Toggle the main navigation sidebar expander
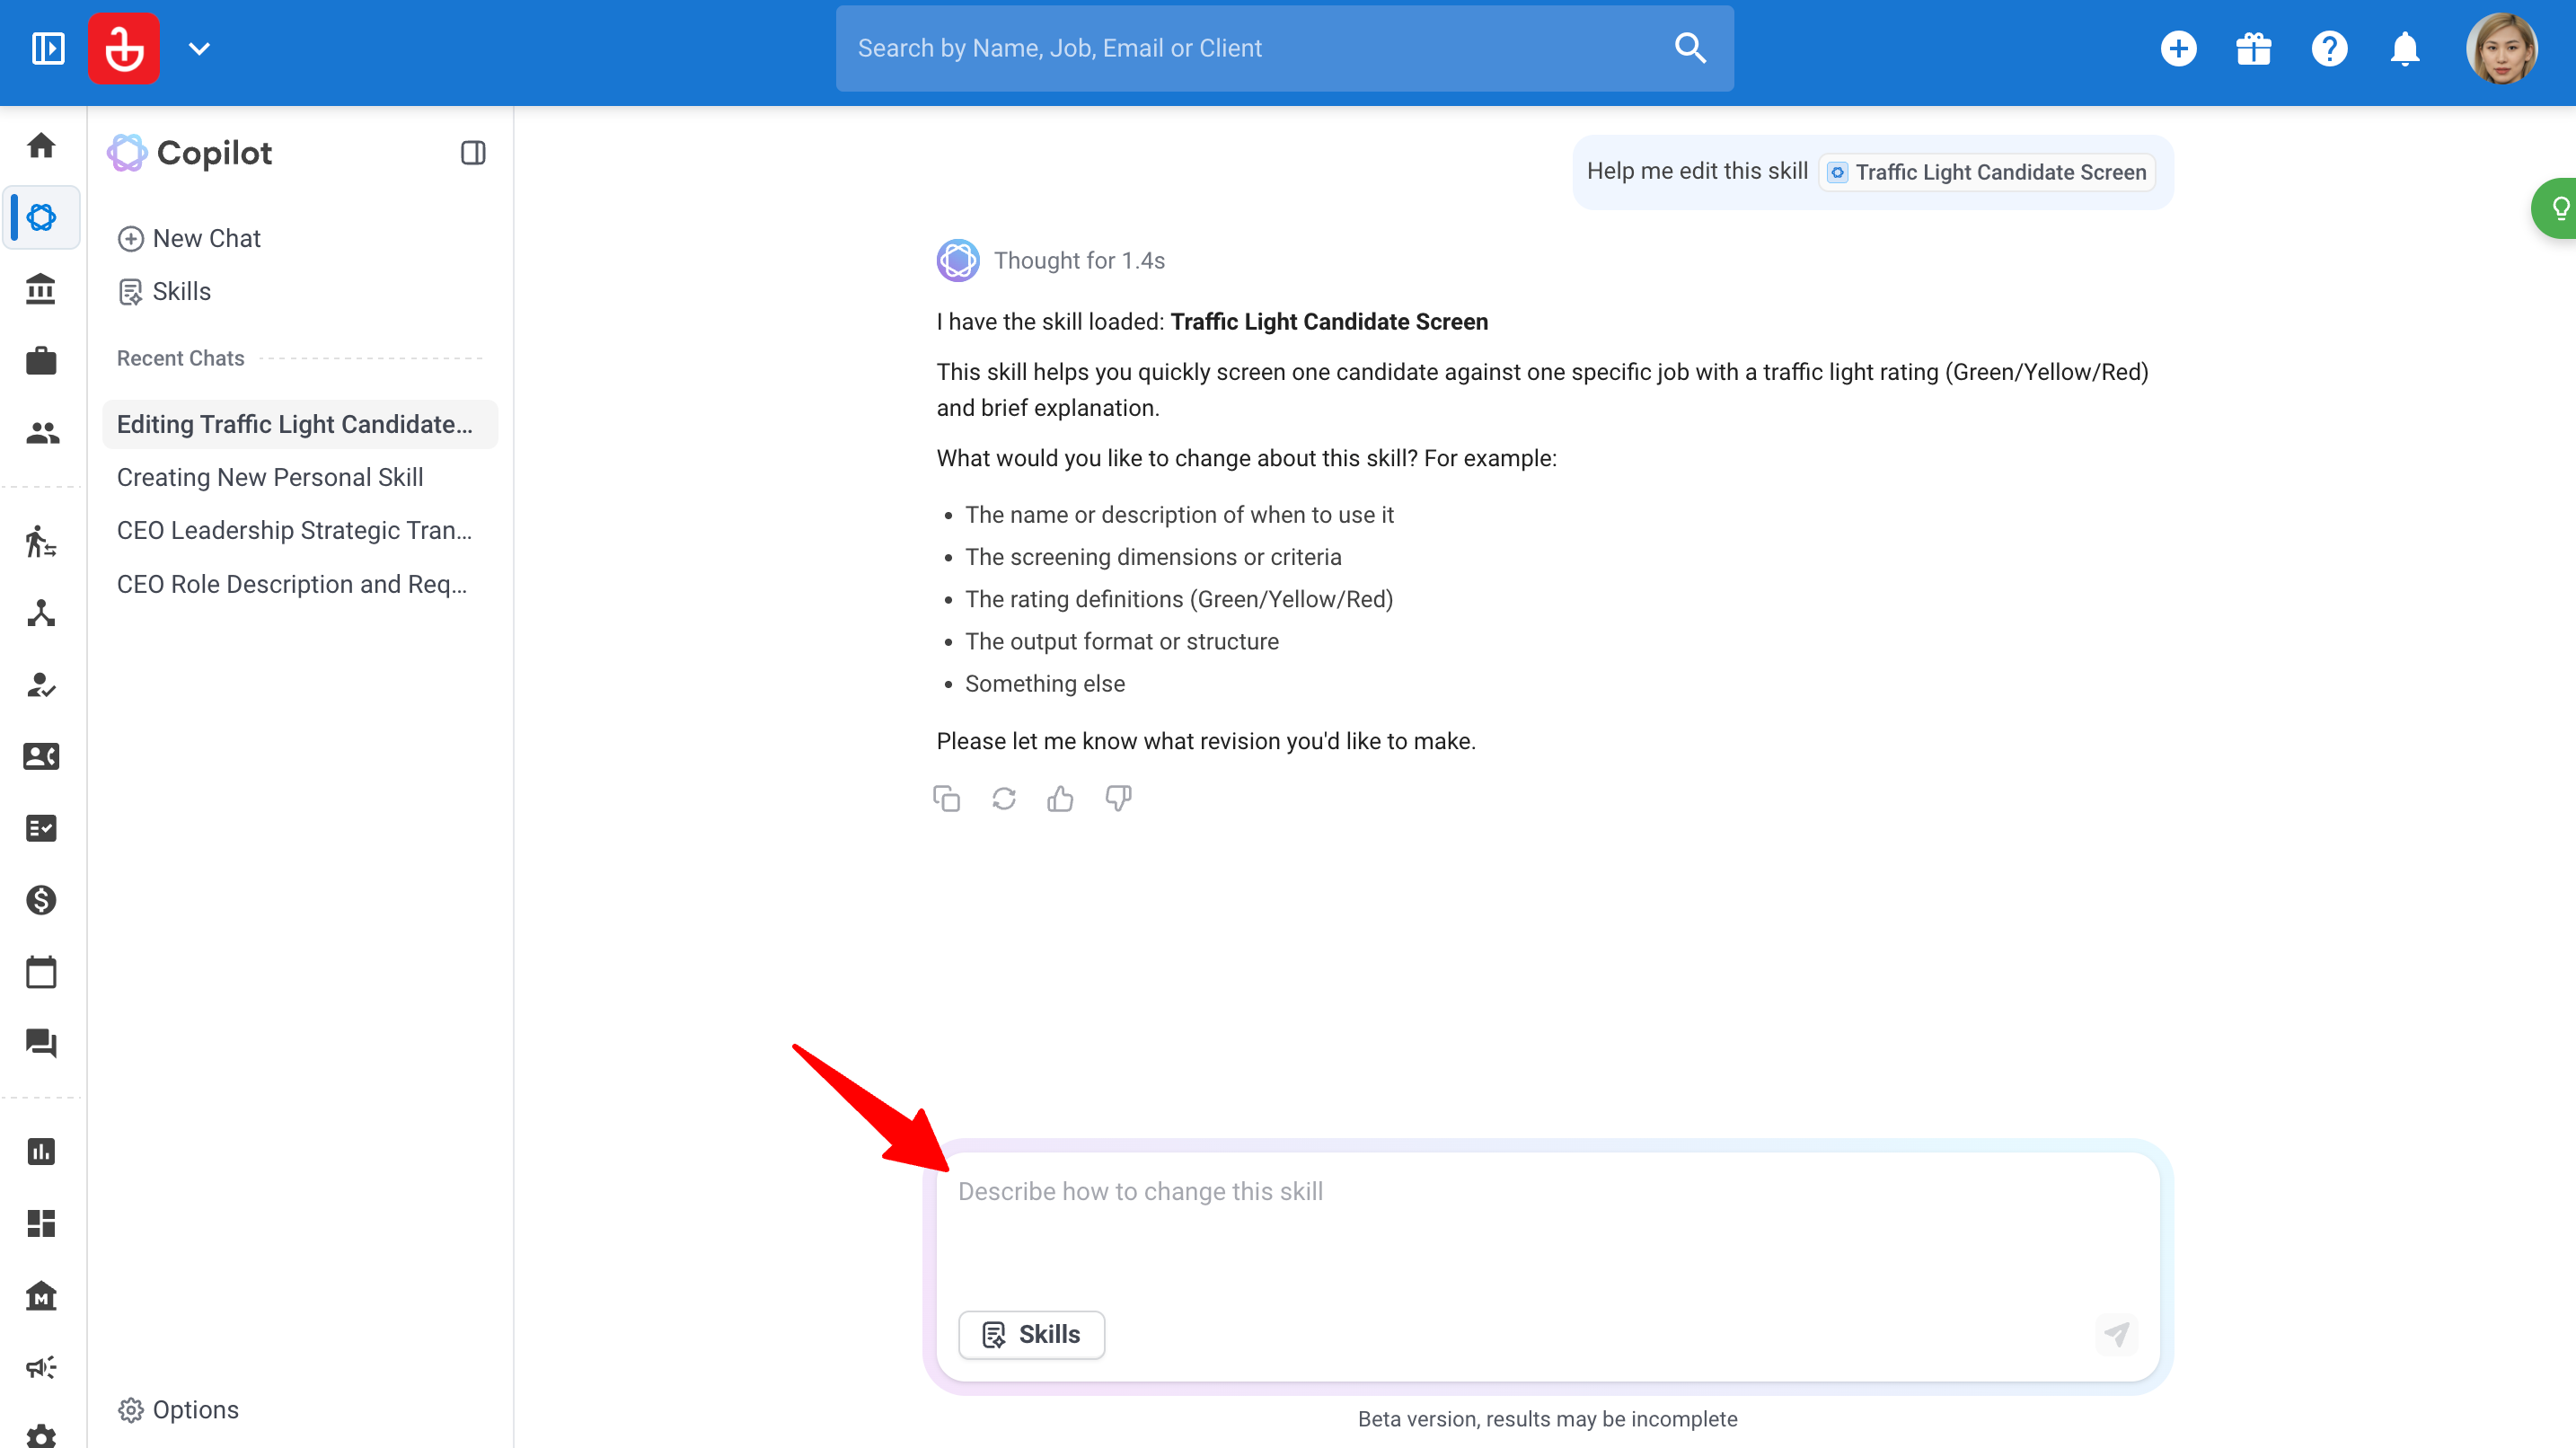Image resolution: width=2576 pixels, height=1448 pixels. (x=48, y=48)
